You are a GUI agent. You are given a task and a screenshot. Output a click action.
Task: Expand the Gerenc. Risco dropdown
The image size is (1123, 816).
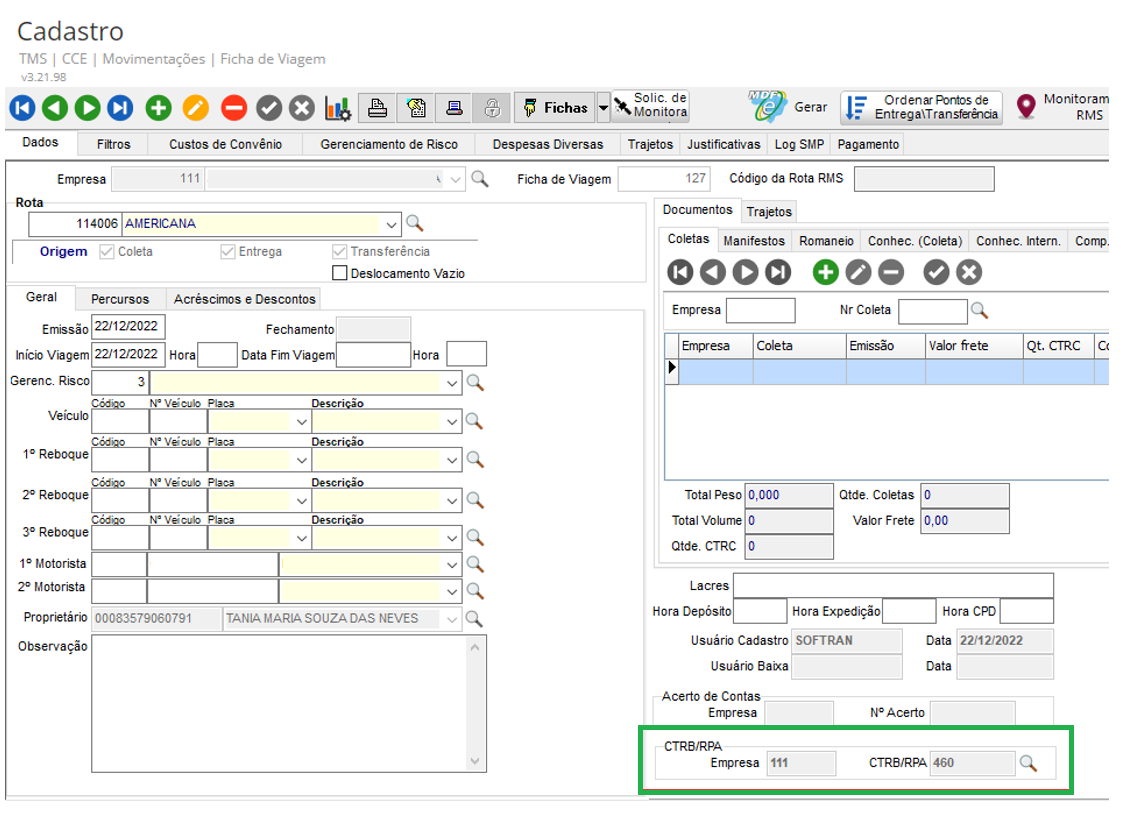coord(453,382)
